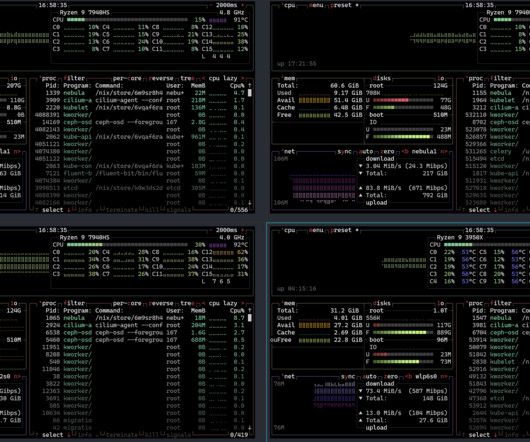
Task: Click info button in the 0/556 process pane
Action: [85, 210]
